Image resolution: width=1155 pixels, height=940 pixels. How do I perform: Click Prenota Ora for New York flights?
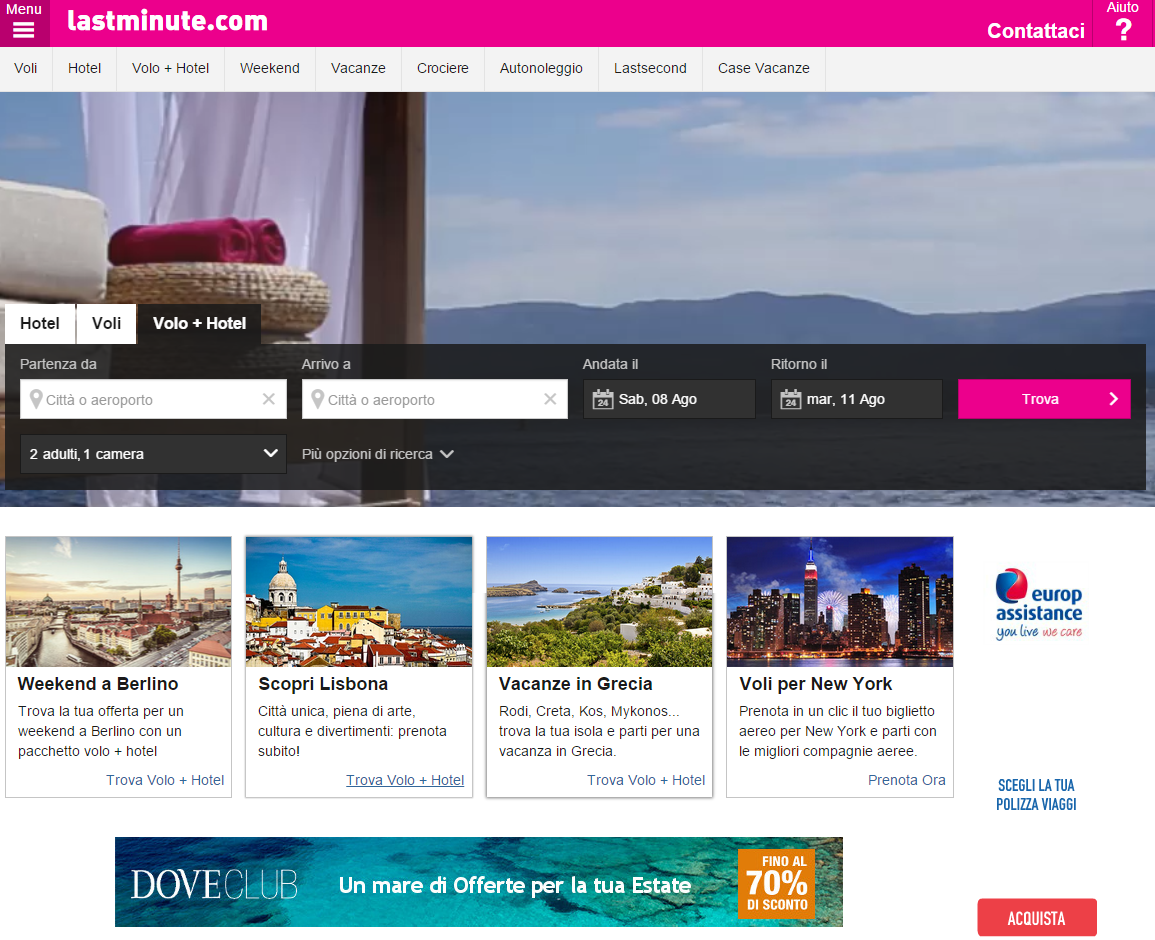[907, 780]
